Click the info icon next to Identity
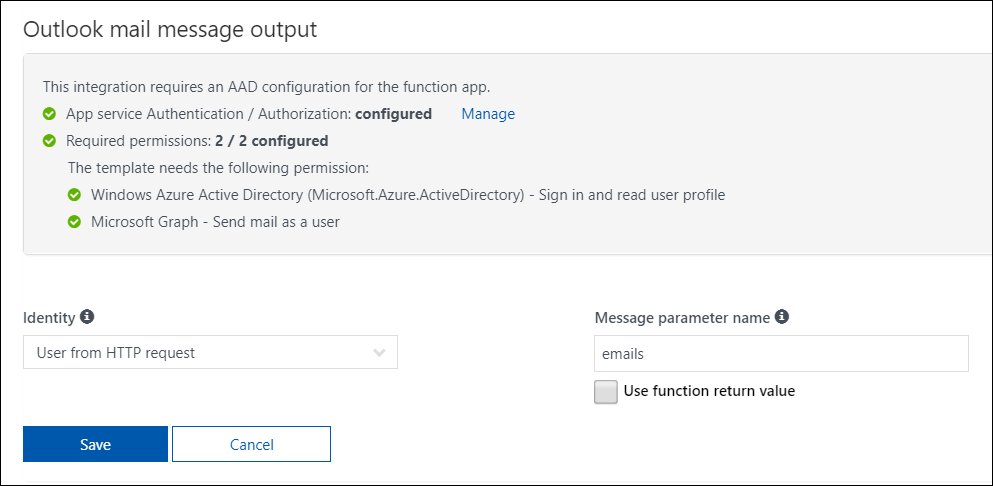993x486 pixels. point(87,317)
